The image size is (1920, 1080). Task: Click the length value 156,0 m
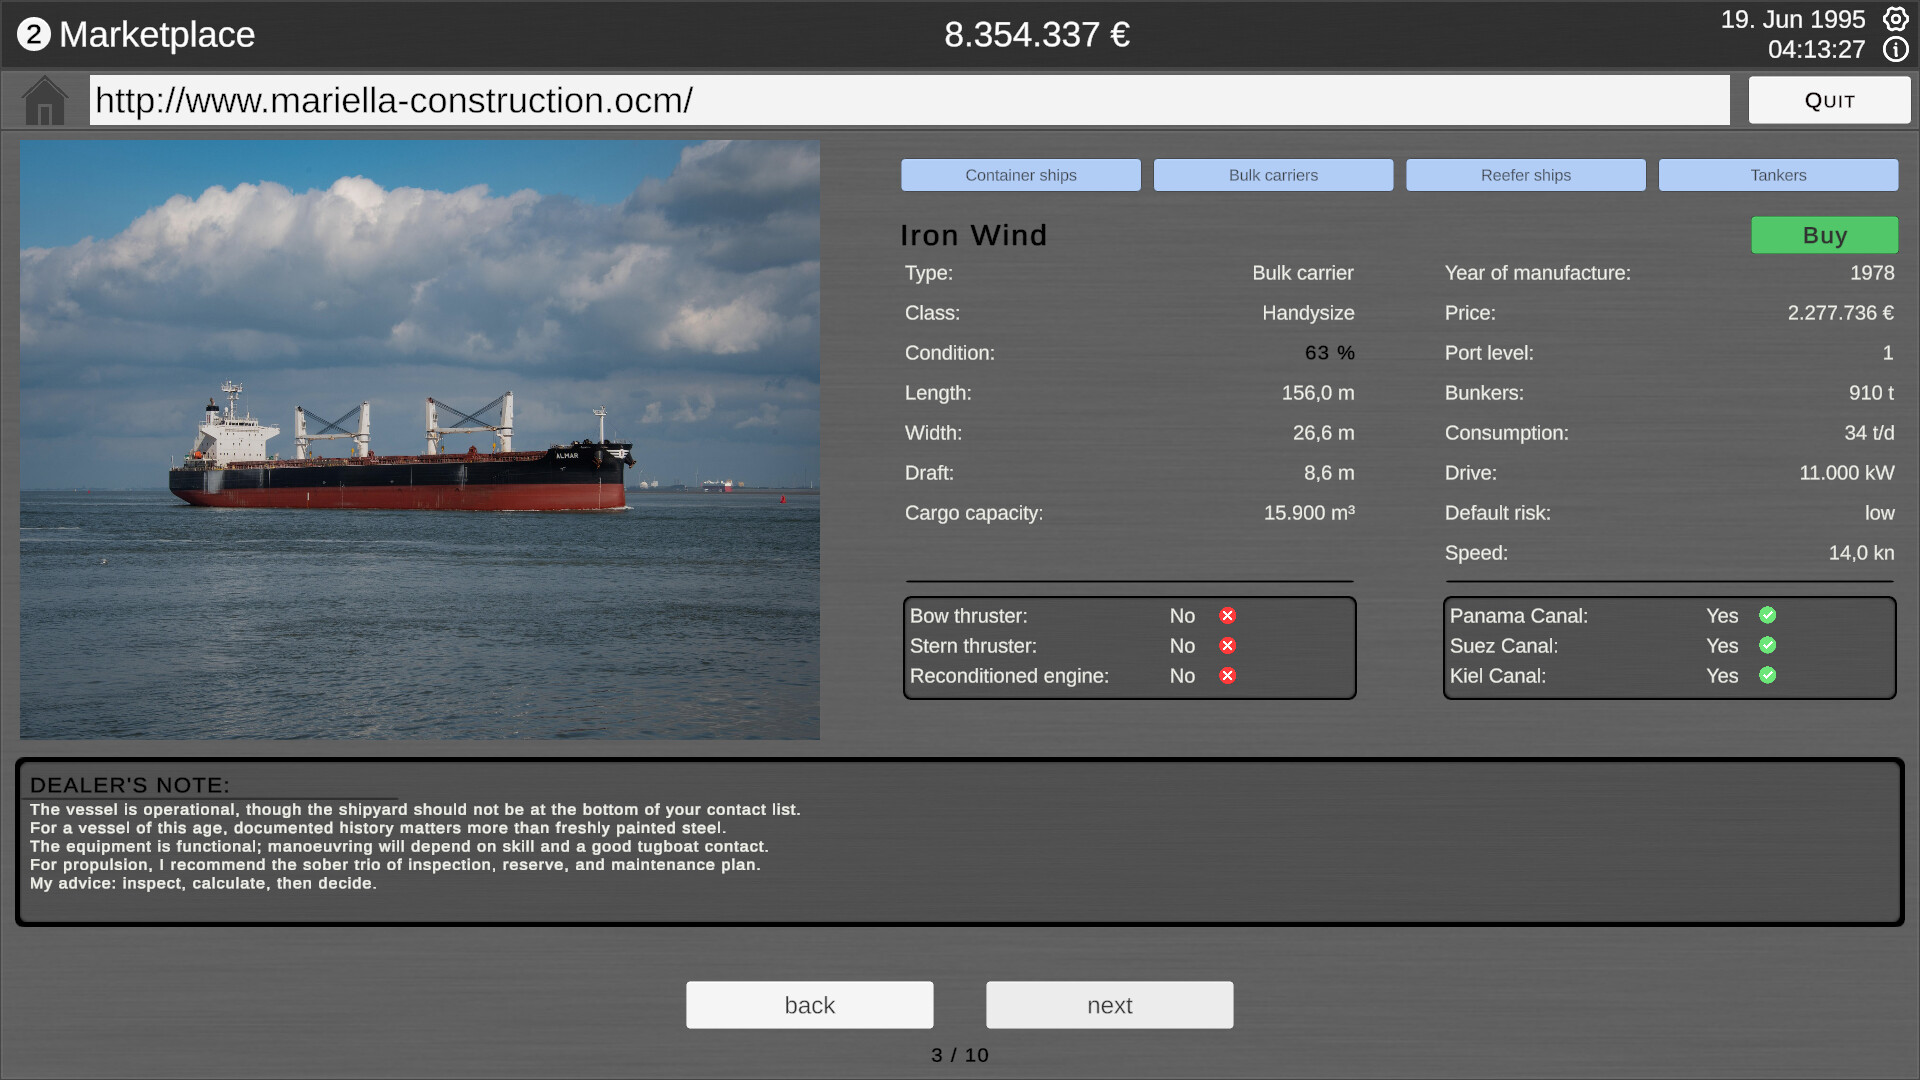click(x=1318, y=393)
